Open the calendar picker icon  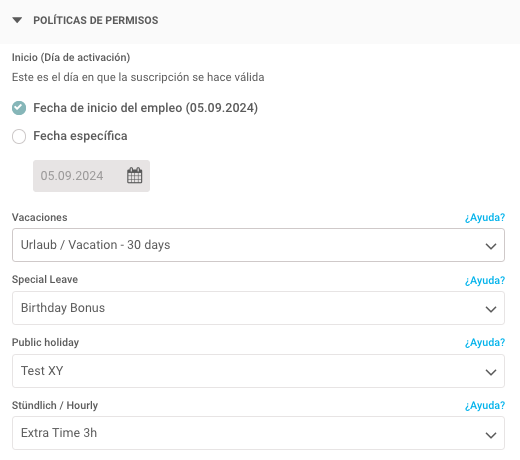pyautogui.click(x=135, y=175)
